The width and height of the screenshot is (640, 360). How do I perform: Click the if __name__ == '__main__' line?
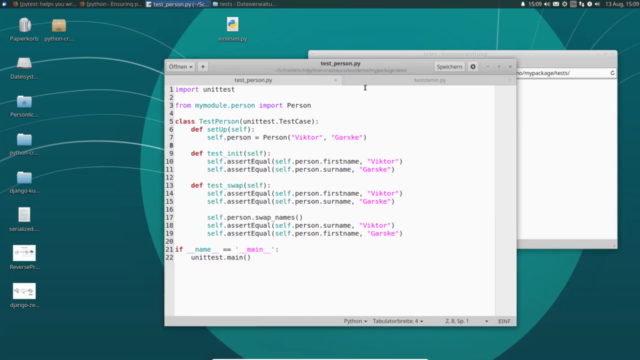click(227, 249)
